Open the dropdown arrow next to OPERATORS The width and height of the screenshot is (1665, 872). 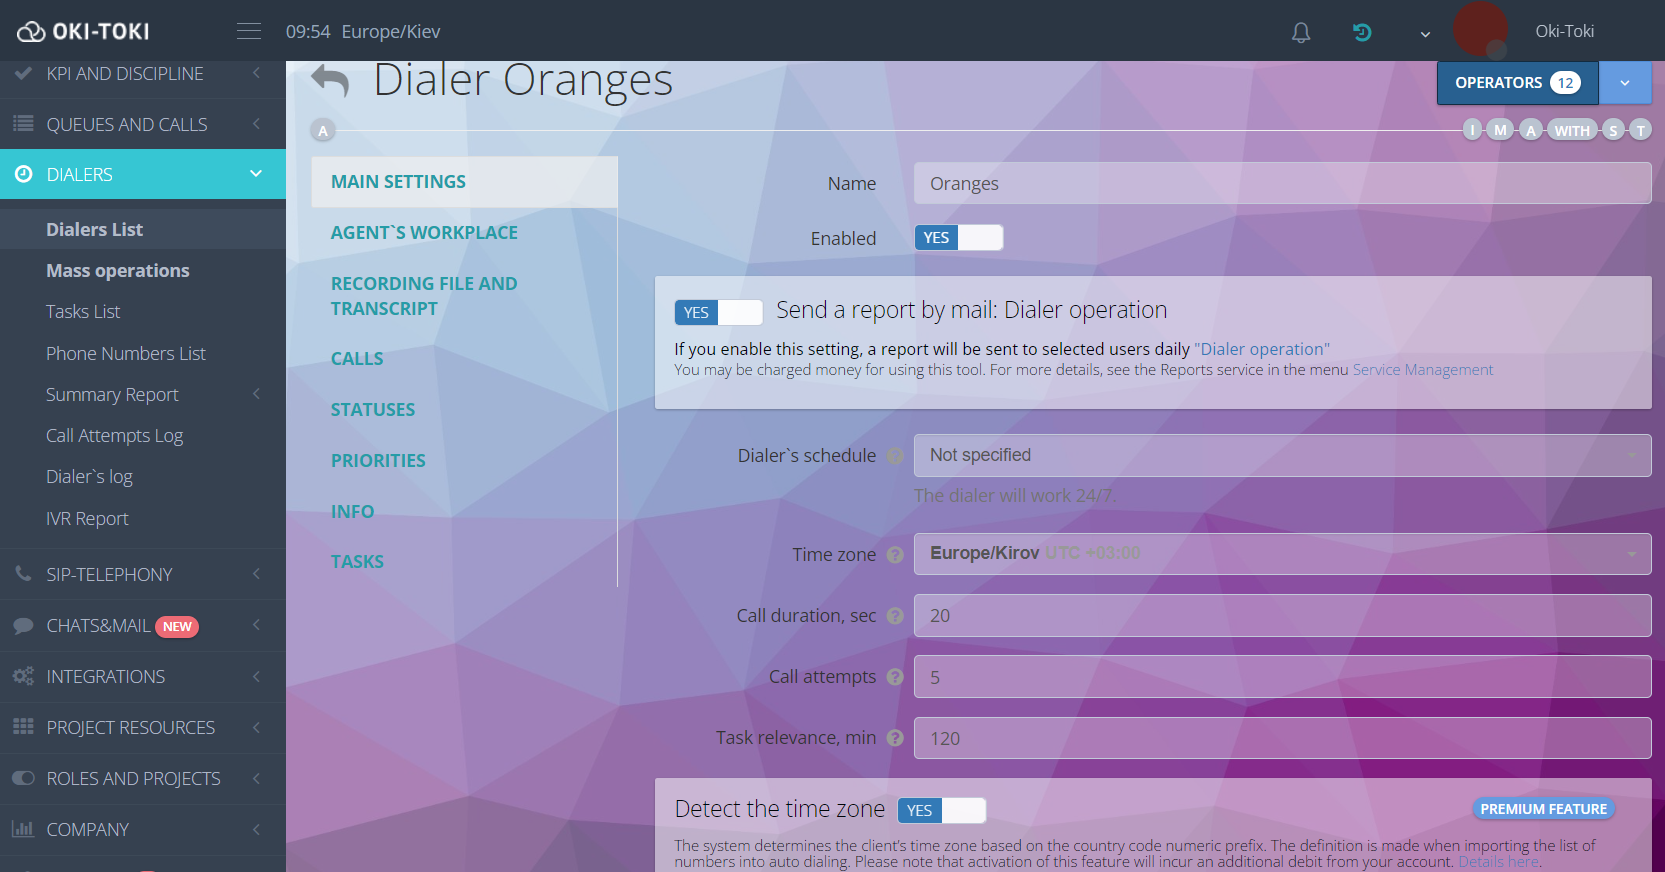pyautogui.click(x=1625, y=83)
